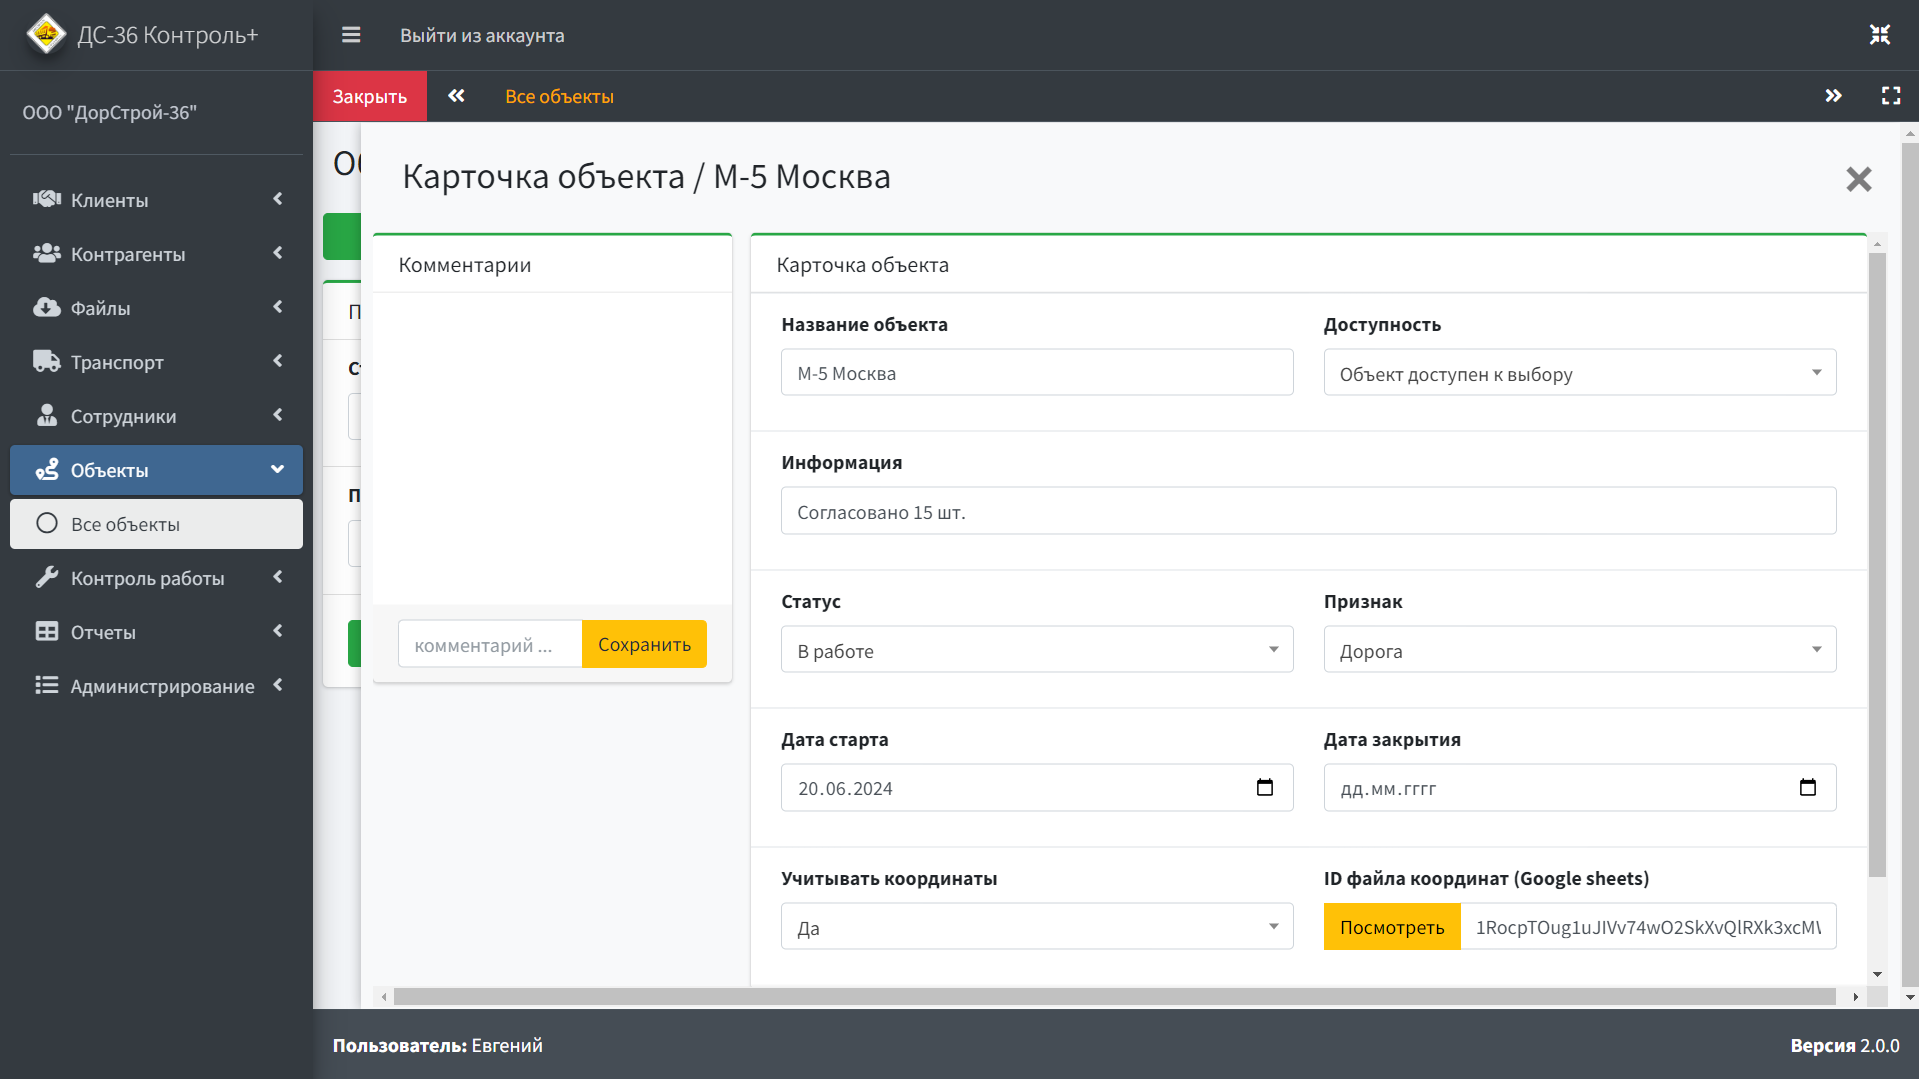
Task: Open calendar picker for Дата закрытия
Action: coord(1808,788)
